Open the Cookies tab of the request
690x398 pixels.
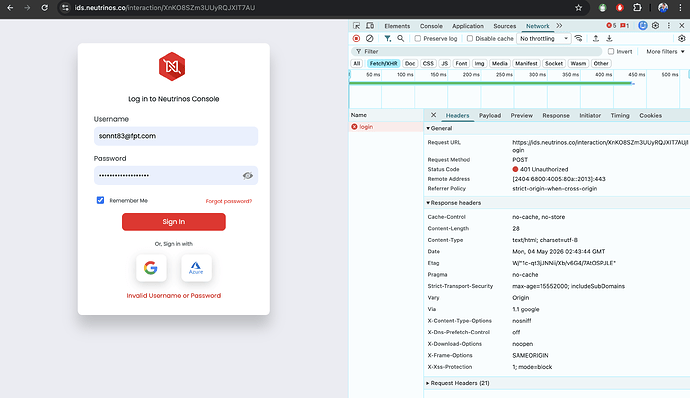(650, 115)
